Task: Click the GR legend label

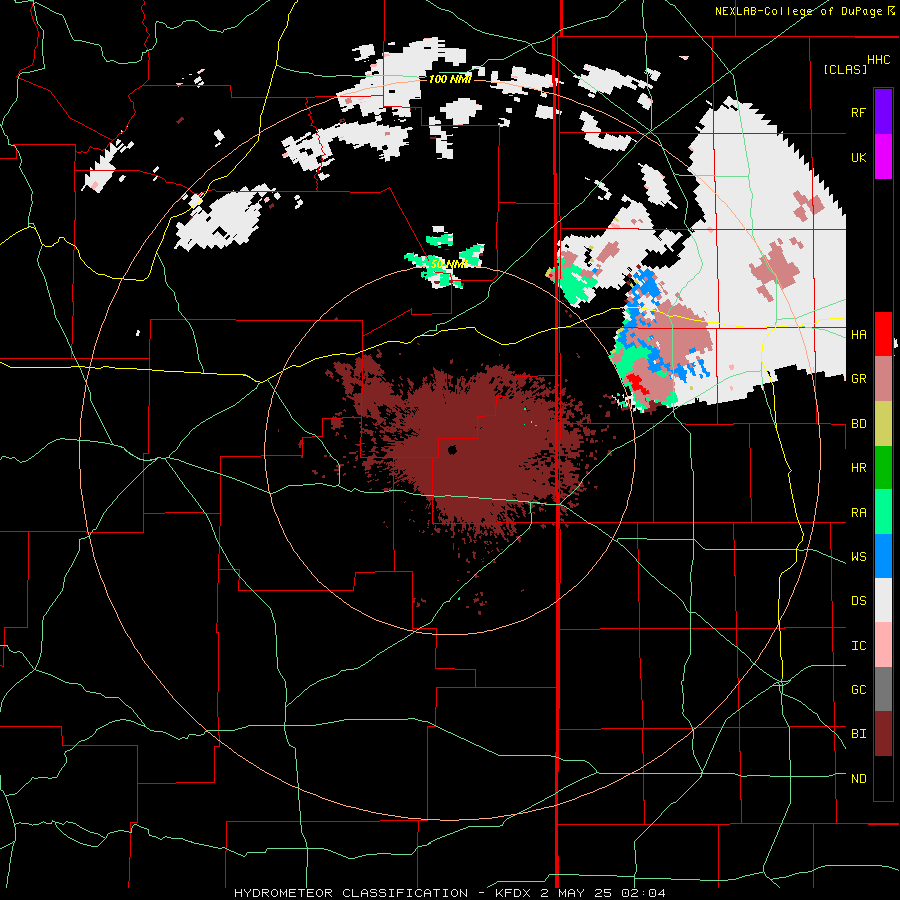Action: pyautogui.click(x=858, y=379)
